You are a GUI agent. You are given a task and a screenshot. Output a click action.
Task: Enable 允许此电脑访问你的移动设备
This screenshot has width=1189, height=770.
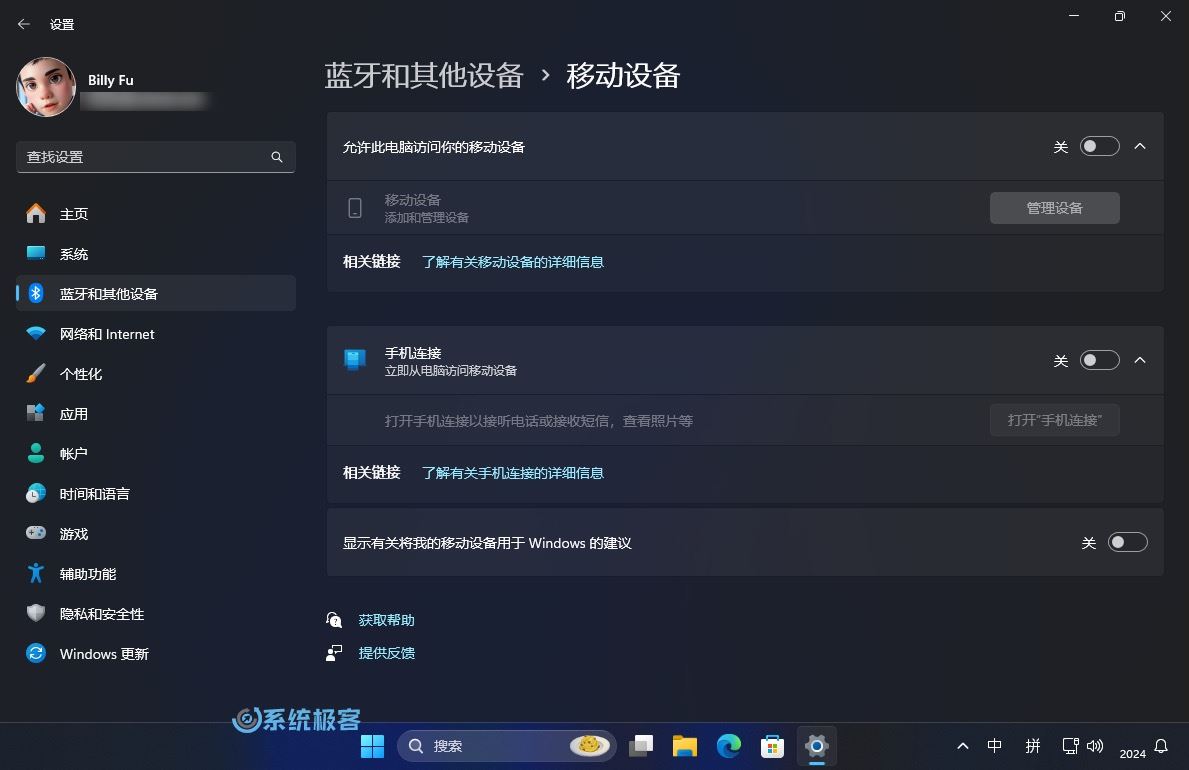coord(1099,146)
